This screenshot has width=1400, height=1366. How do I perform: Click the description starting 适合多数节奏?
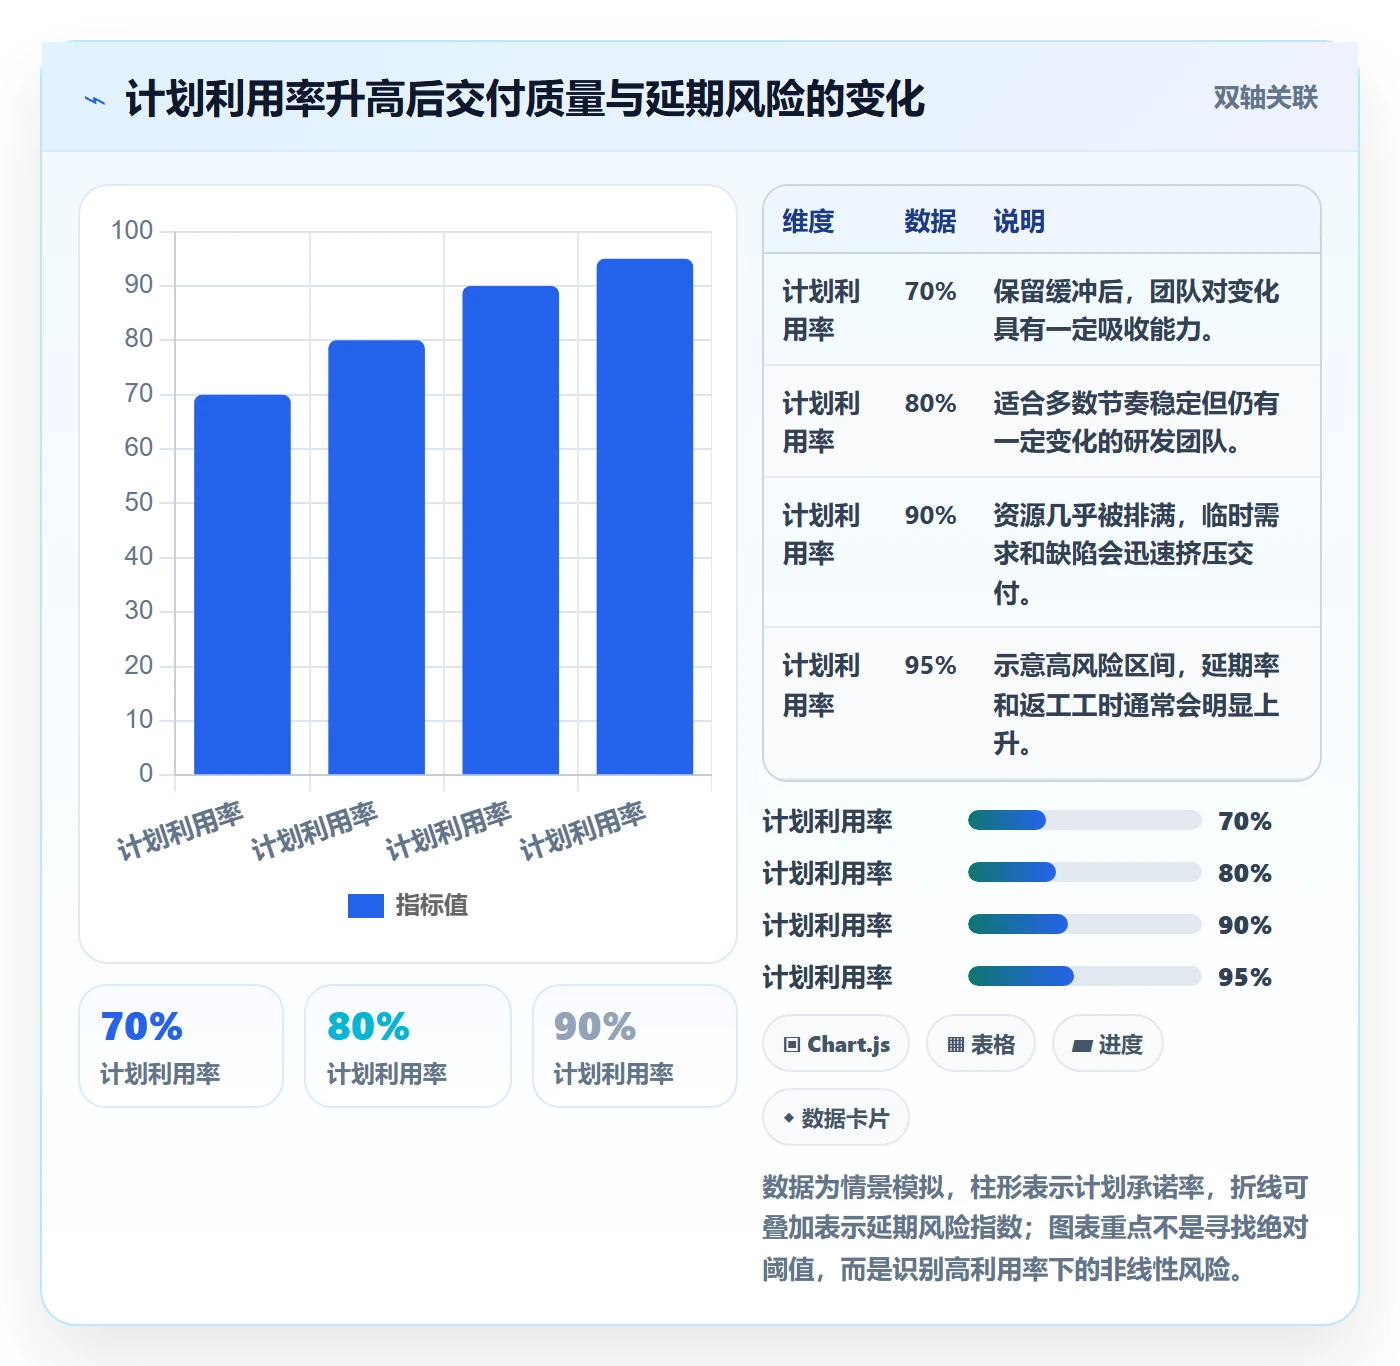tap(1136, 422)
